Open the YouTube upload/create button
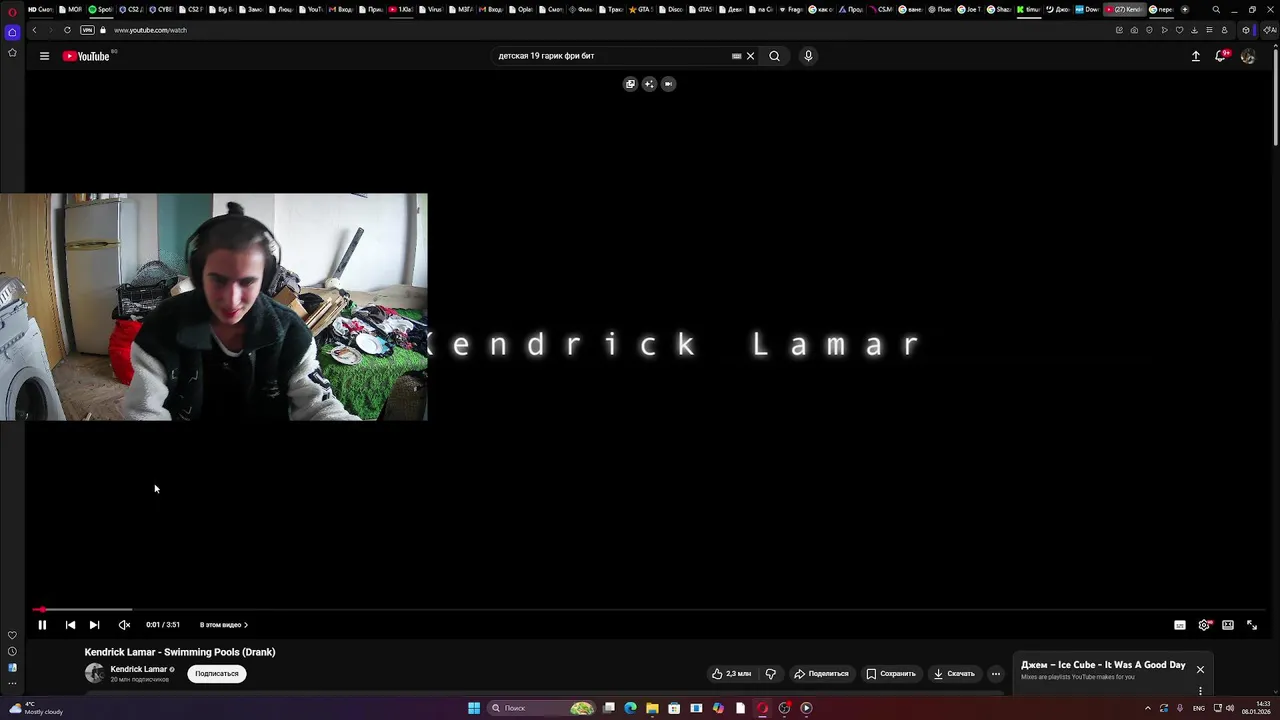Image resolution: width=1280 pixels, height=720 pixels. click(x=1195, y=56)
